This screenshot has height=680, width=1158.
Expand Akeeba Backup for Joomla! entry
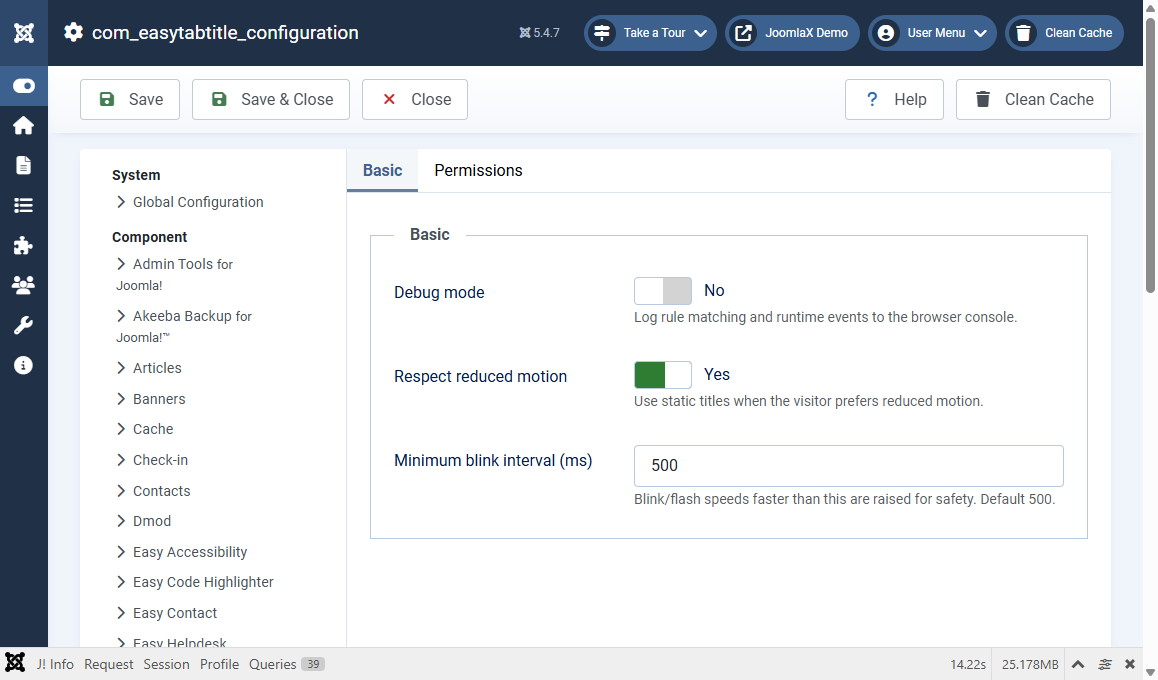click(x=184, y=326)
